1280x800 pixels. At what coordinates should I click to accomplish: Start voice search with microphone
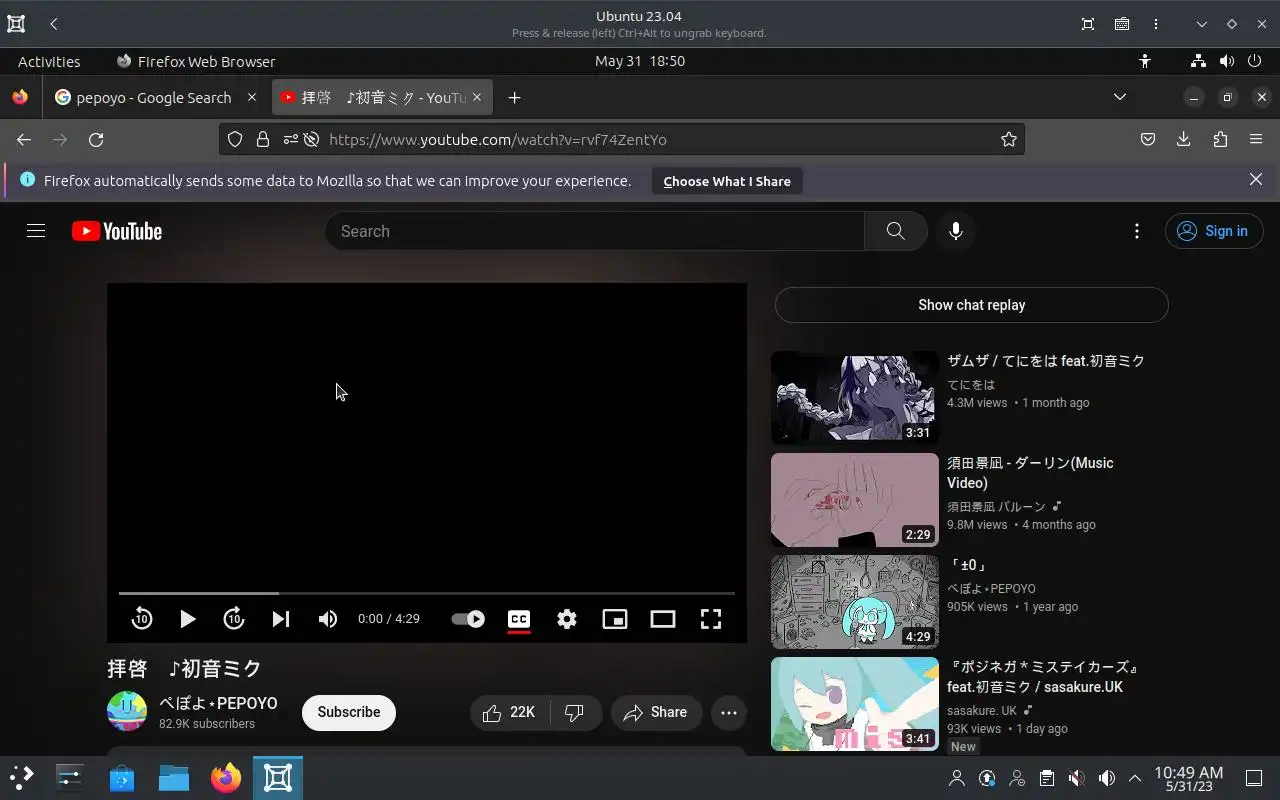[x=956, y=231]
